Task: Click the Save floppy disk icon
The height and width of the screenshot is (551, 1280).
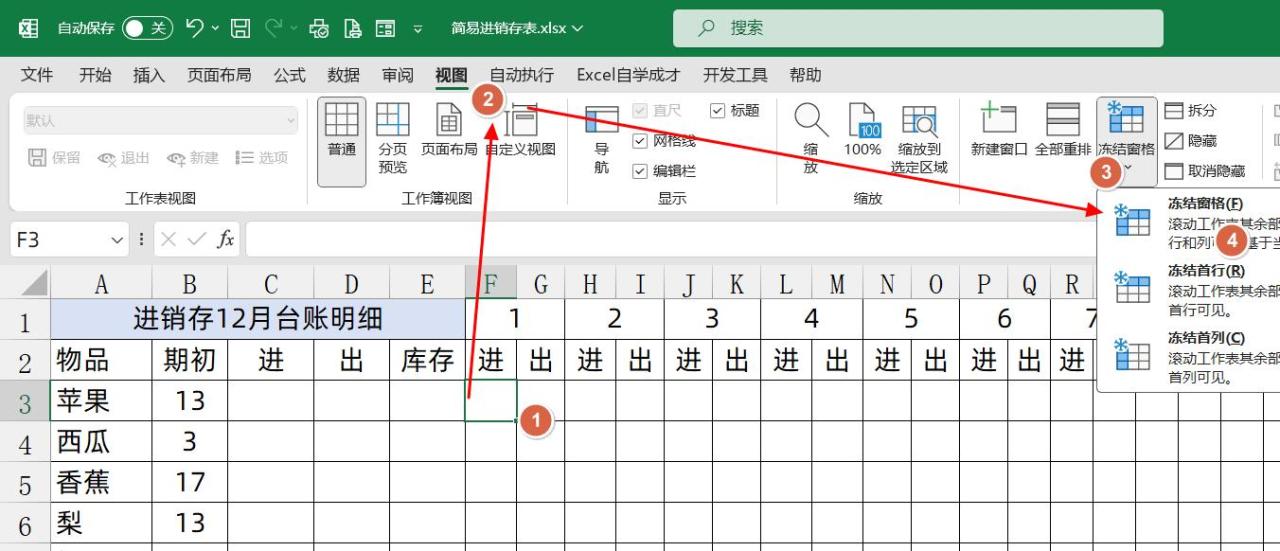Action: tap(241, 28)
